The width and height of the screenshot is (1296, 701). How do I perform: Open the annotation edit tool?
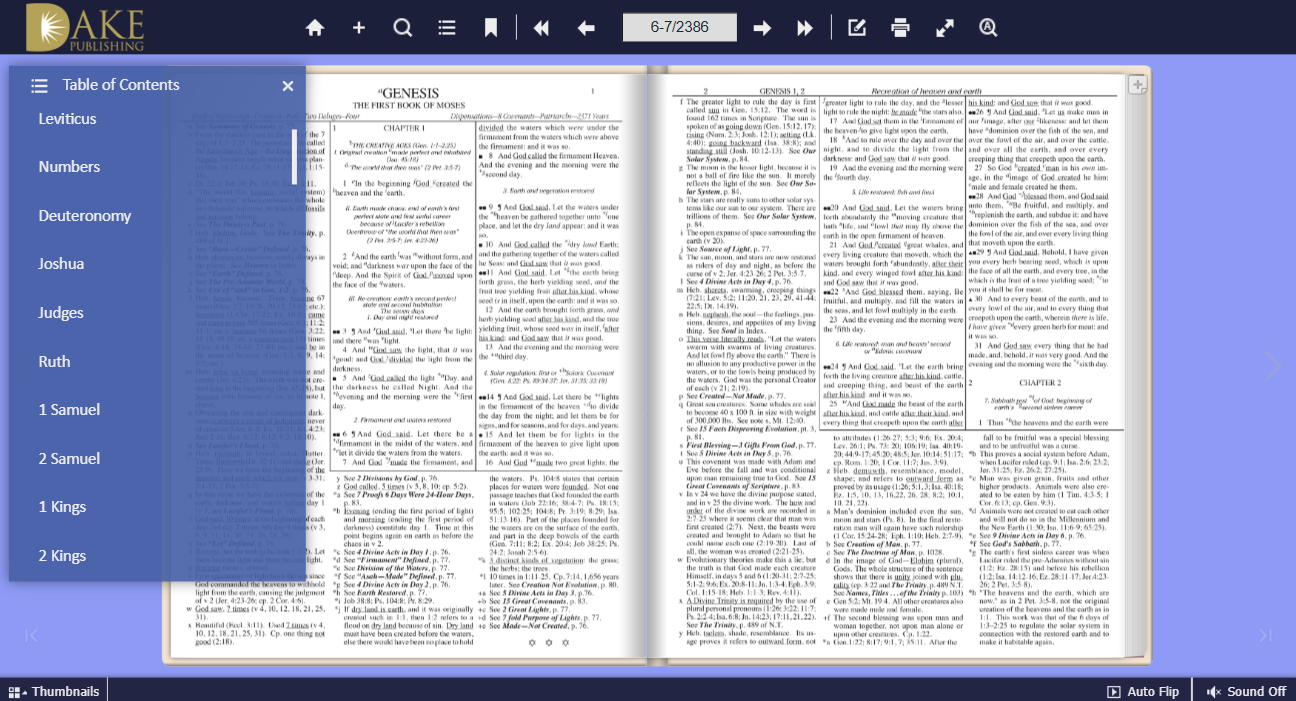(x=857, y=28)
